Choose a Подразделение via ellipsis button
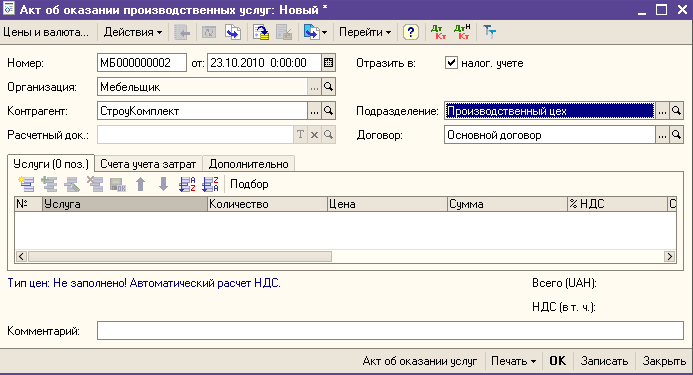693x375 pixels. (662, 111)
